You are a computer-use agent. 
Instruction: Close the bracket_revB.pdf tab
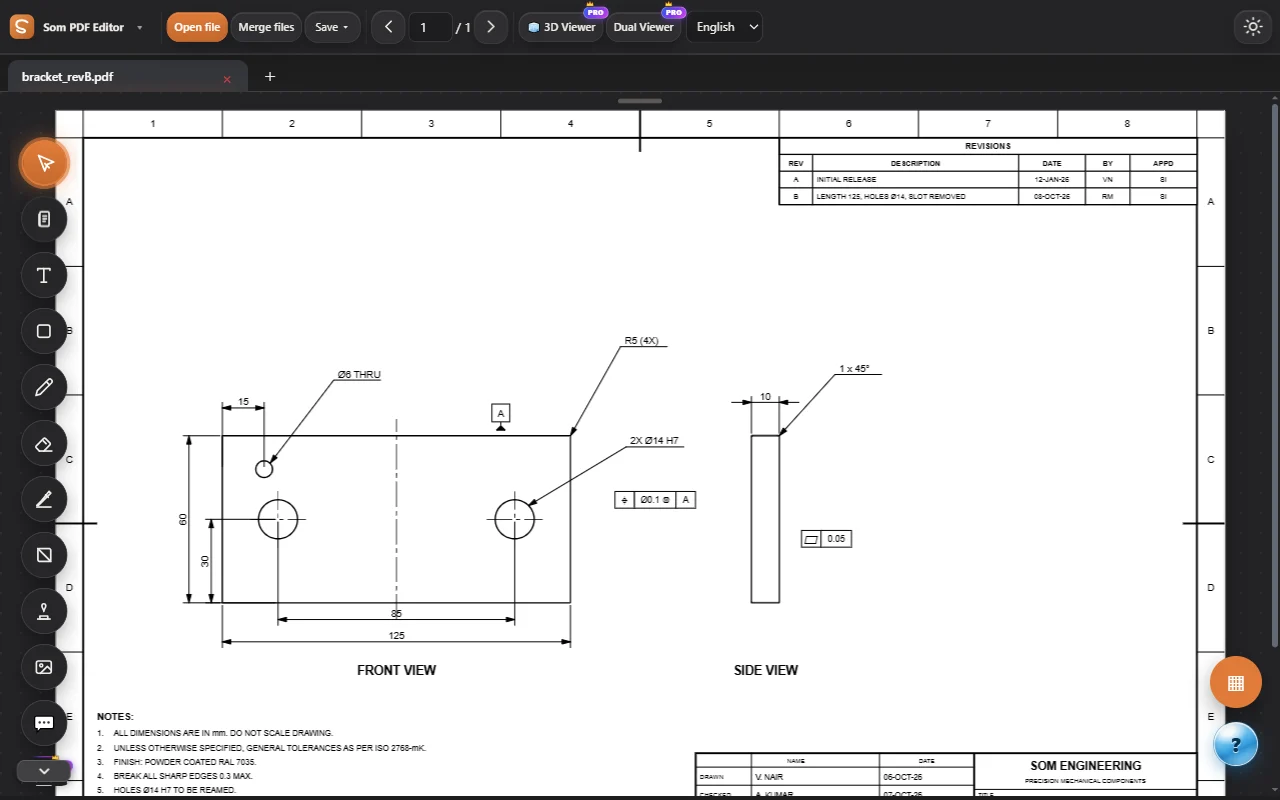coord(227,78)
